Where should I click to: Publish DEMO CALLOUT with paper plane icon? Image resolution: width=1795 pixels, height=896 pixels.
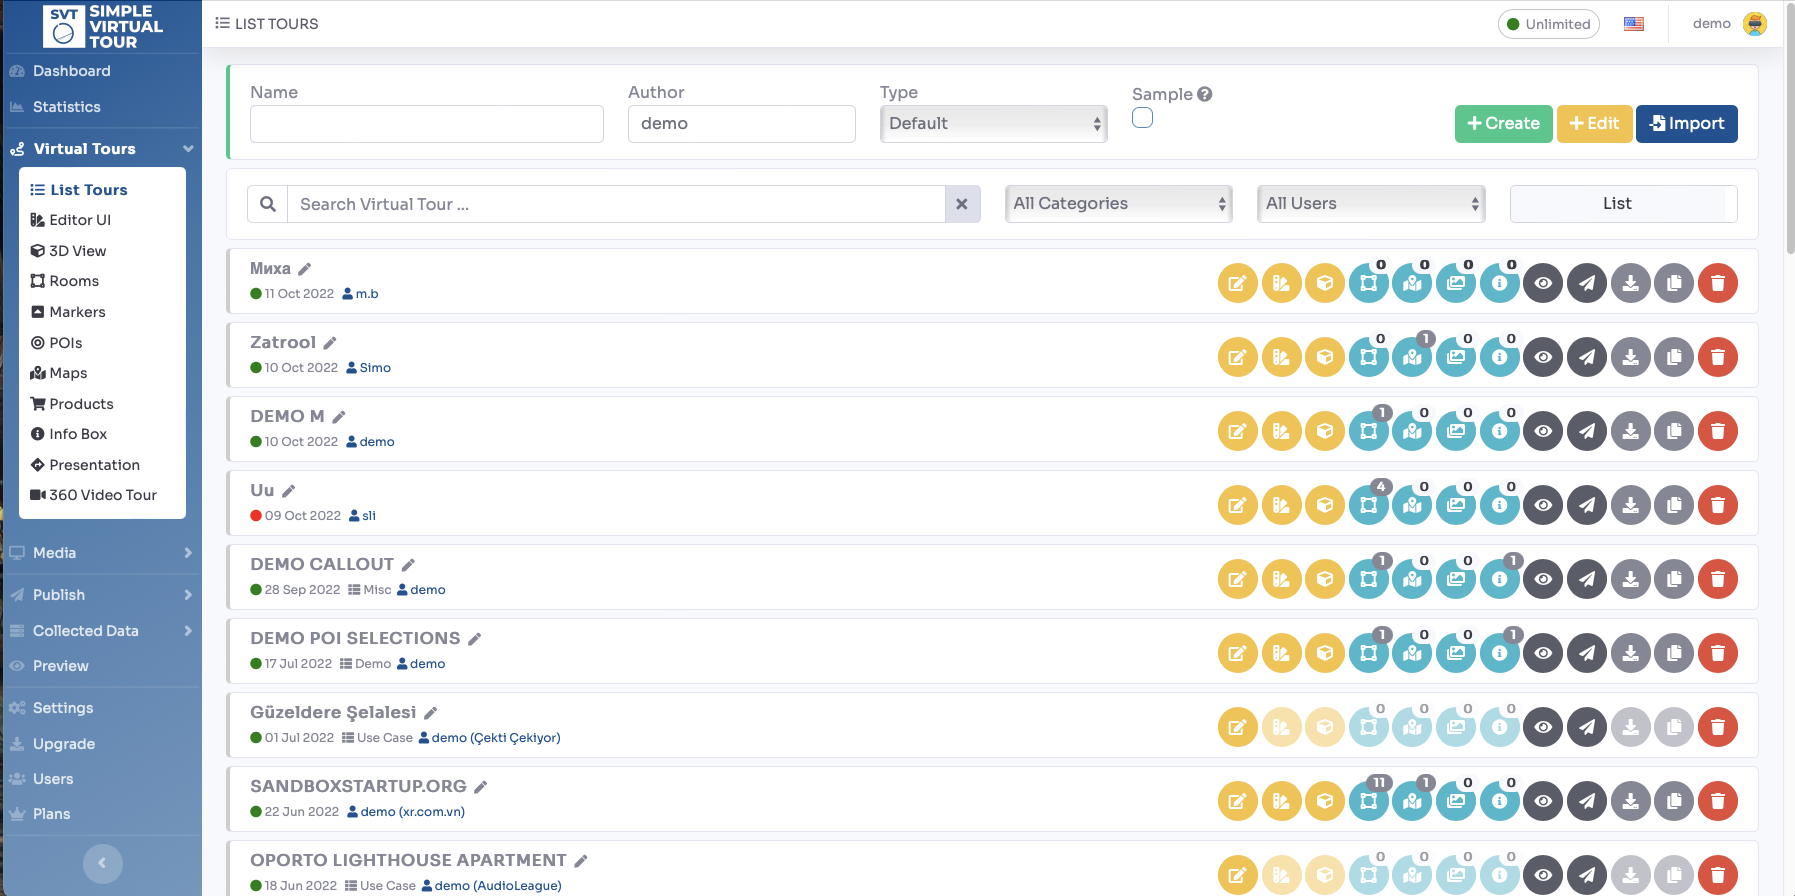pyautogui.click(x=1586, y=579)
